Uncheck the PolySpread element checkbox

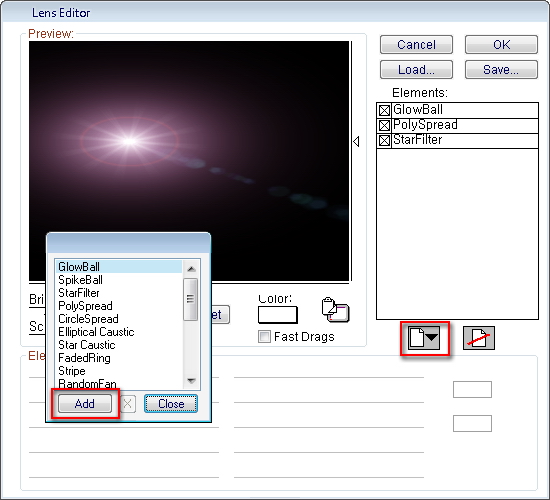click(384, 125)
